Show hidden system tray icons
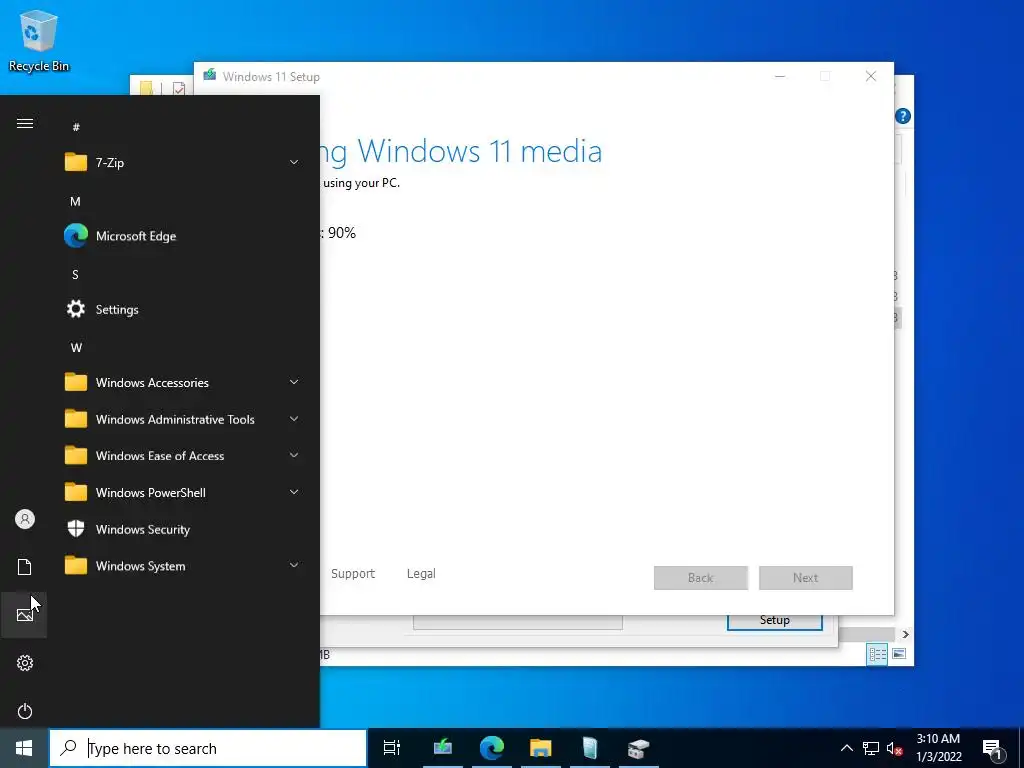The image size is (1024, 768). click(x=846, y=748)
